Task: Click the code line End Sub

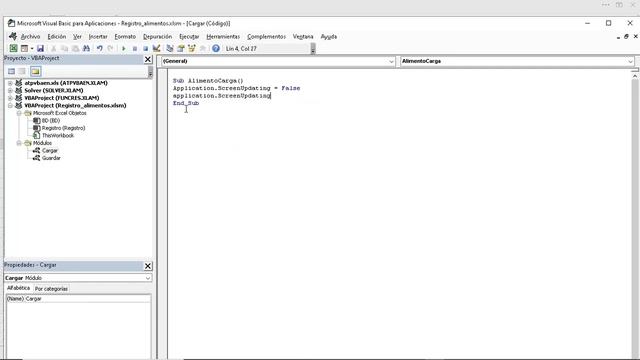Action: click(x=186, y=103)
